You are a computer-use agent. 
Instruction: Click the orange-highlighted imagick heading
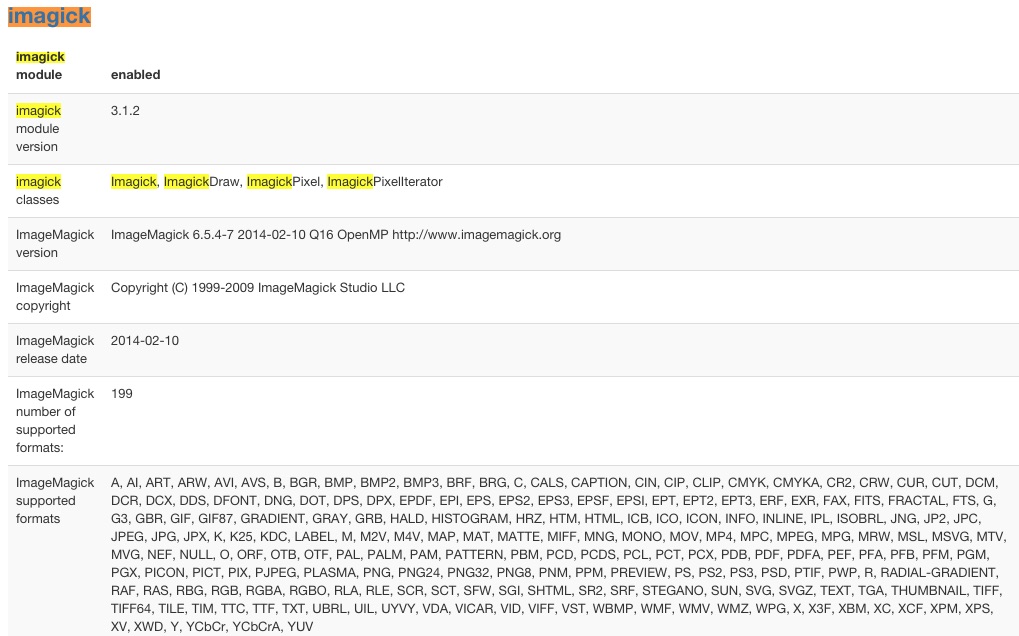49,16
